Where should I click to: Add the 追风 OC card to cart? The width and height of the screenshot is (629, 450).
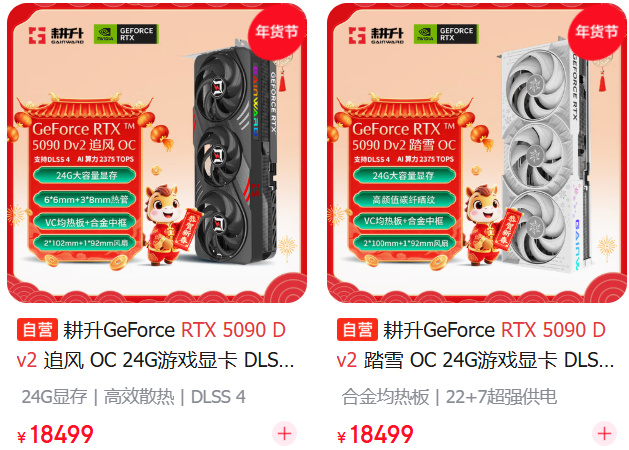pyautogui.click(x=284, y=434)
